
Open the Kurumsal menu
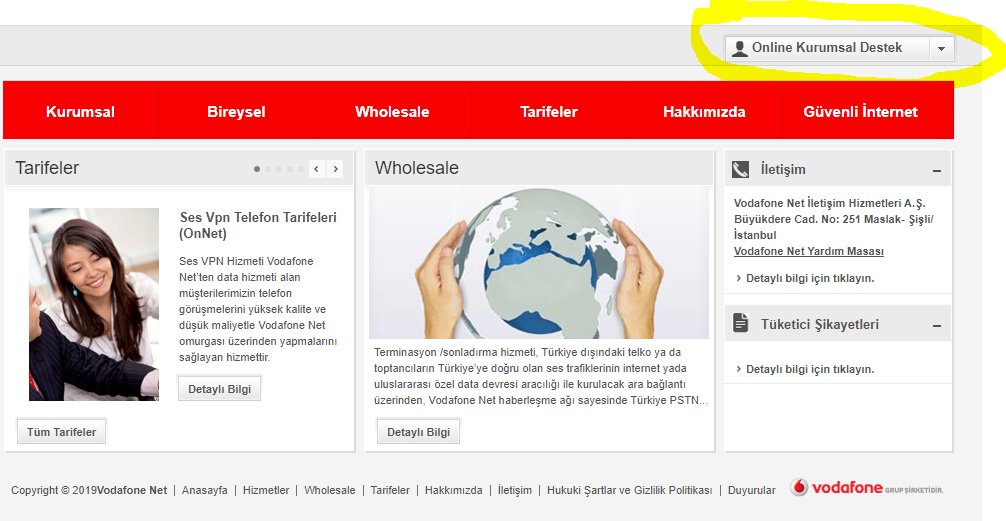coord(80,111)
